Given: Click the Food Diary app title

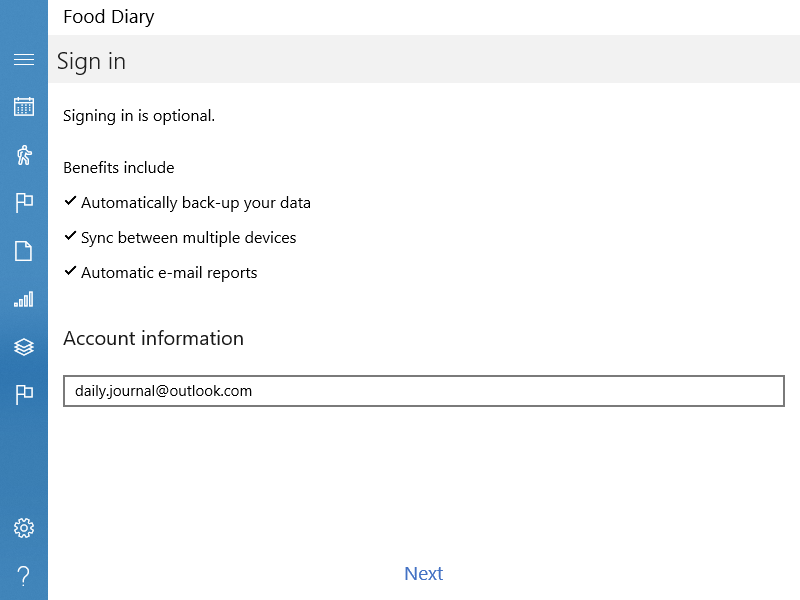Looking at the screenshot, I should click(108, 17).
